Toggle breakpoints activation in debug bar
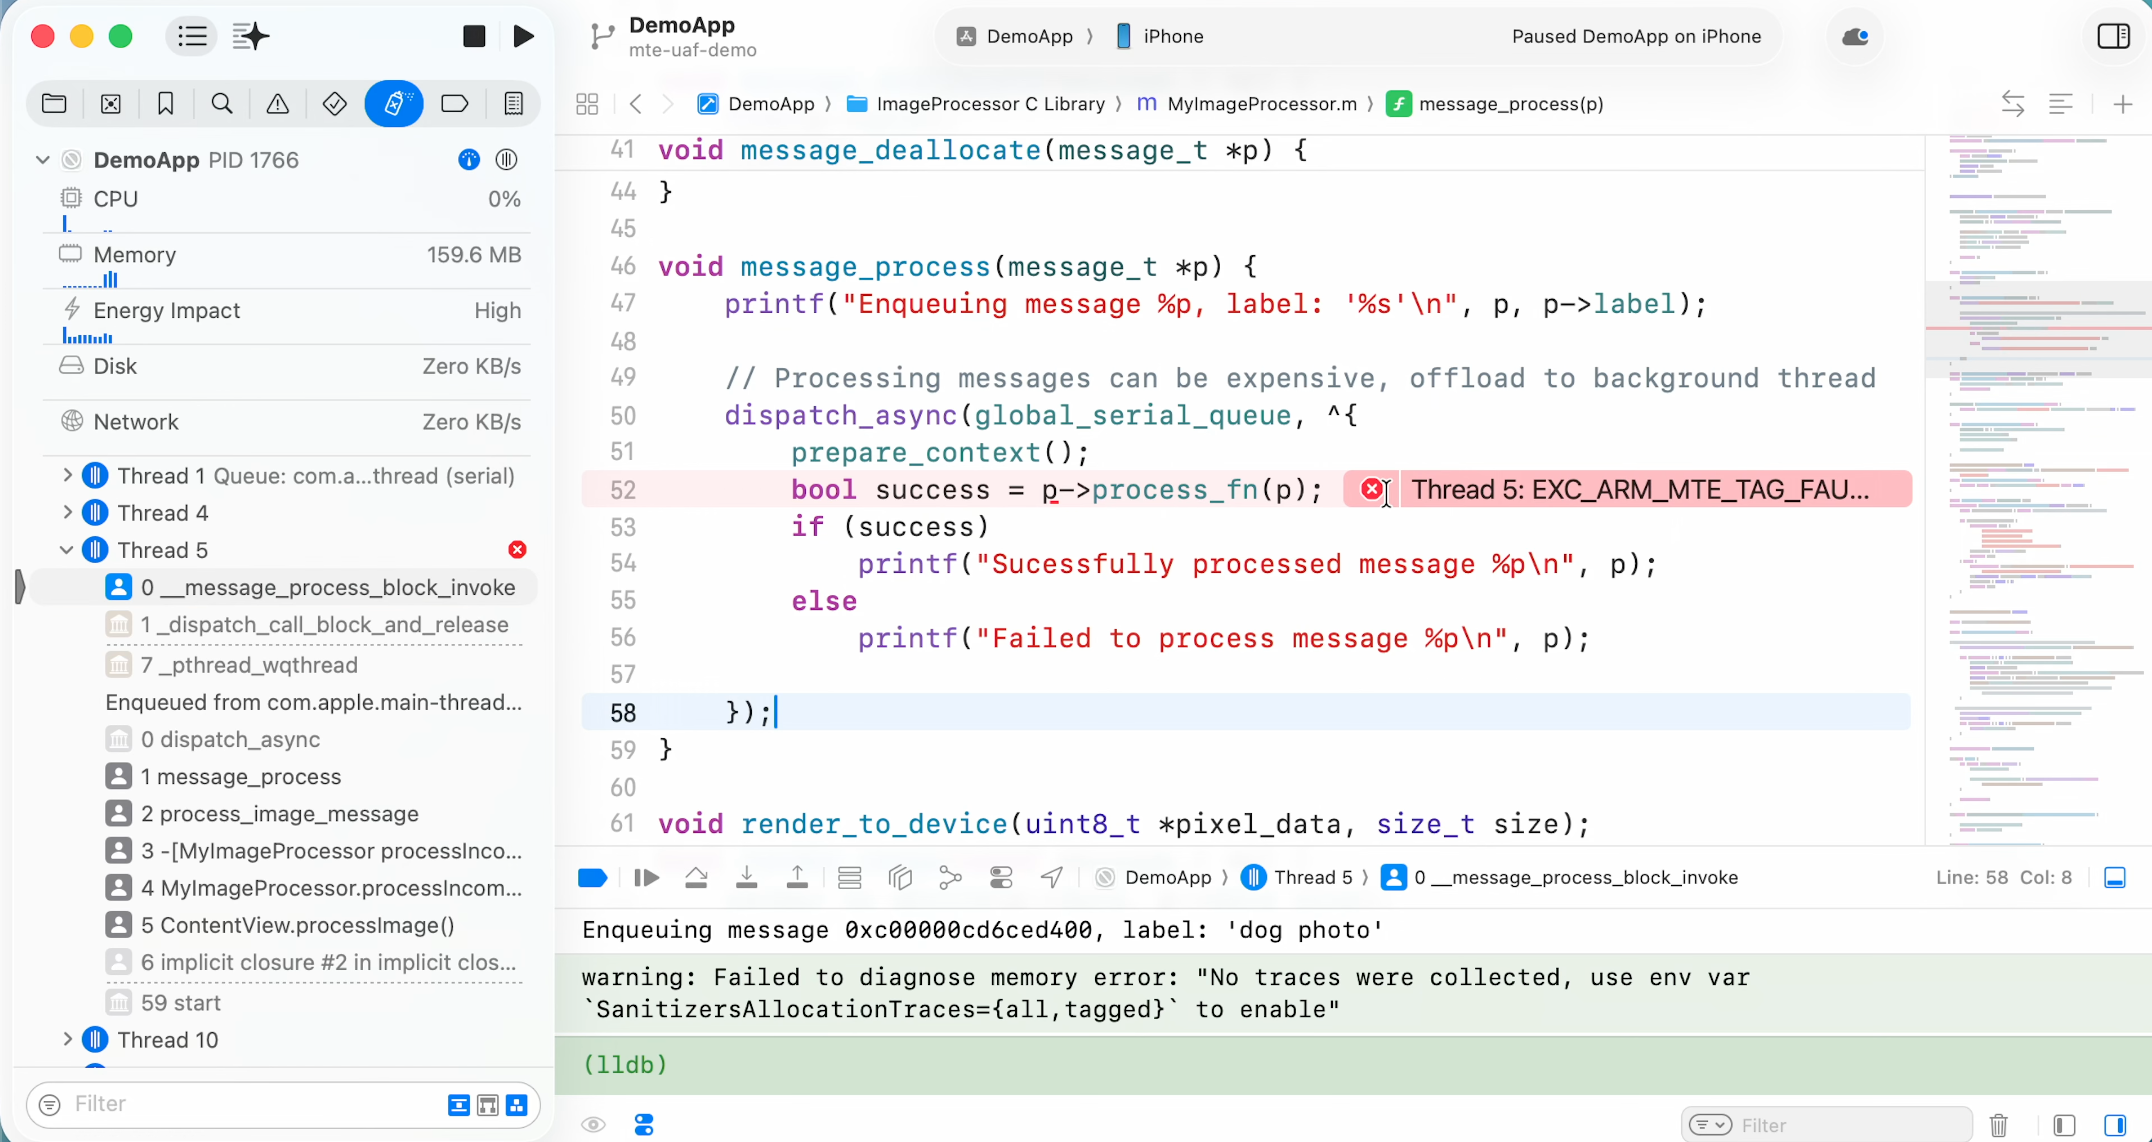The image size is (2152, 1142). coord(592,878)
